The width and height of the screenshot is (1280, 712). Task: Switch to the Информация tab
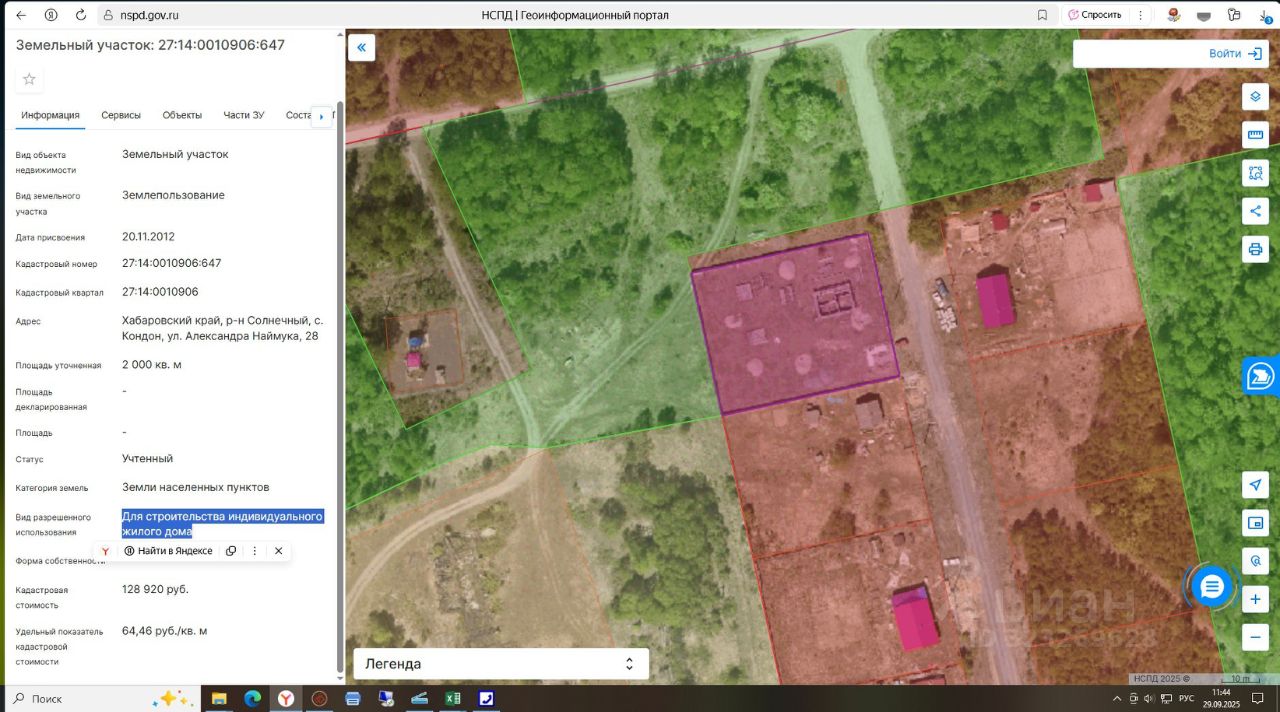50,115
